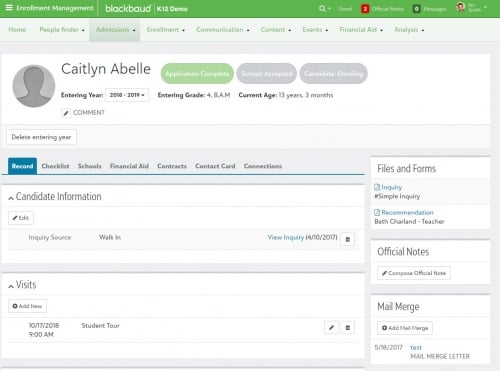Image resolution: width=500 pixels, height=371 pixels.
Task: Switch to the Financial Aid record tab
Action: pos(129,166)
